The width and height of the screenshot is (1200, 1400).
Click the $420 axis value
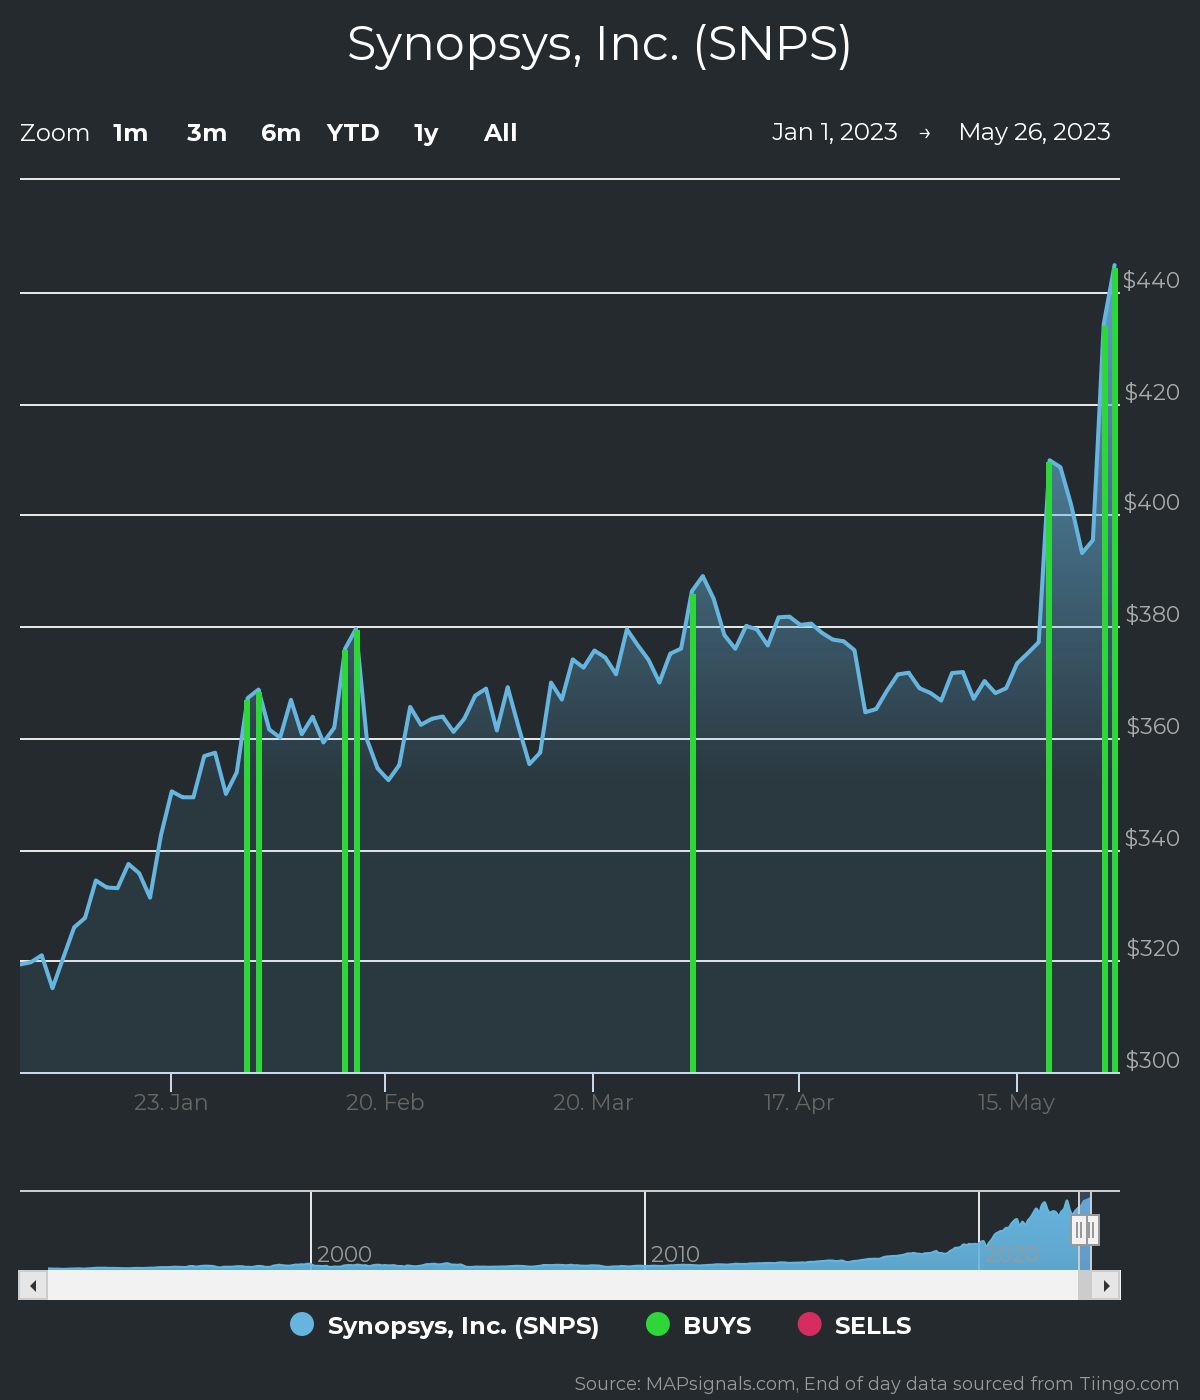click(1152, 392)
